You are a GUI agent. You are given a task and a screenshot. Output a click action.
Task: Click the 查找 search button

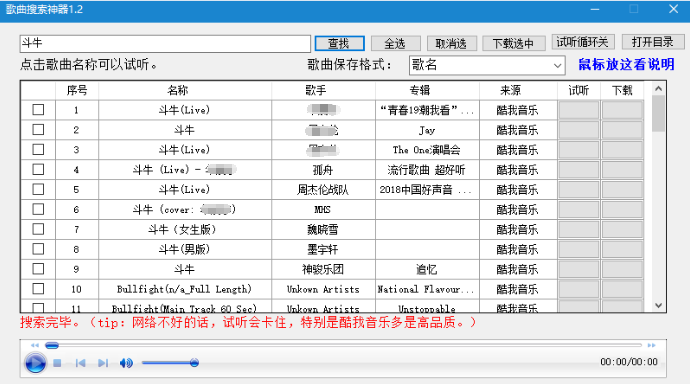tap(339, 44)
